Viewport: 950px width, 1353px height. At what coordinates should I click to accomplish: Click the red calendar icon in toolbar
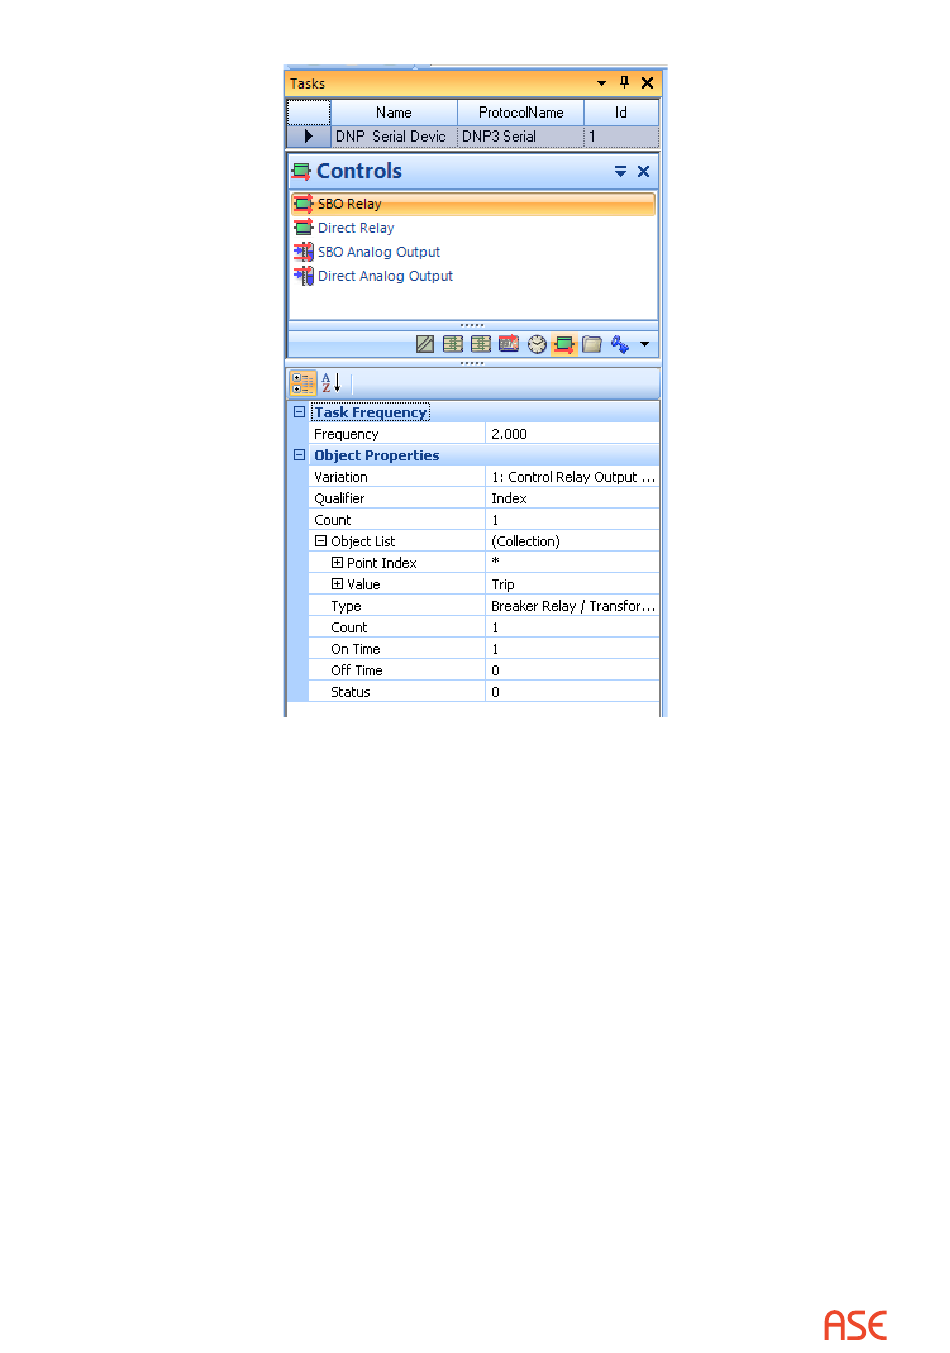pyautogui.click(x=509, y=345)
